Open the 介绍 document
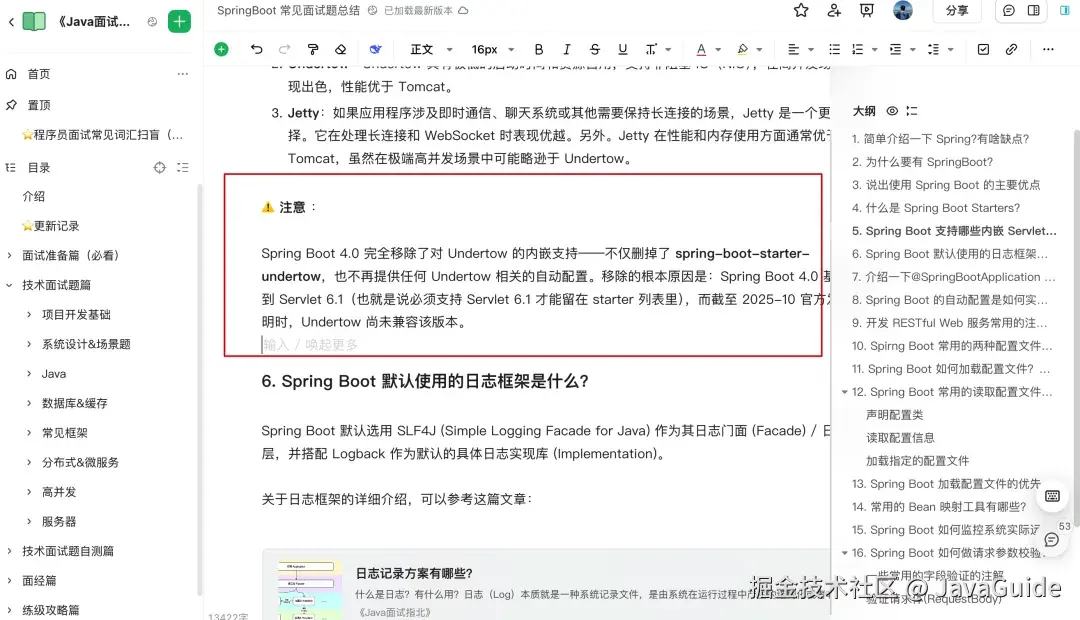 [x=34, y=196]
